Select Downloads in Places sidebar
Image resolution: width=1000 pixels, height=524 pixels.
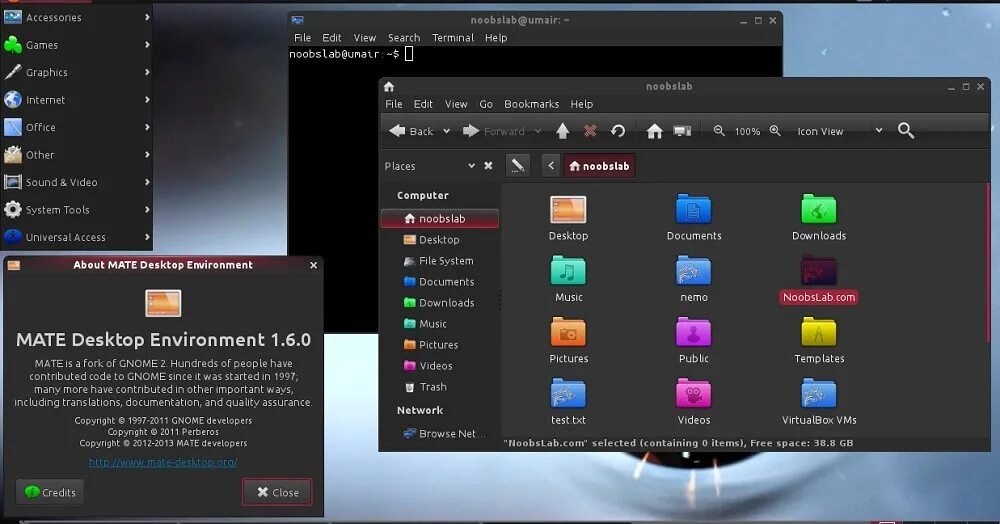tap(440, 303)
